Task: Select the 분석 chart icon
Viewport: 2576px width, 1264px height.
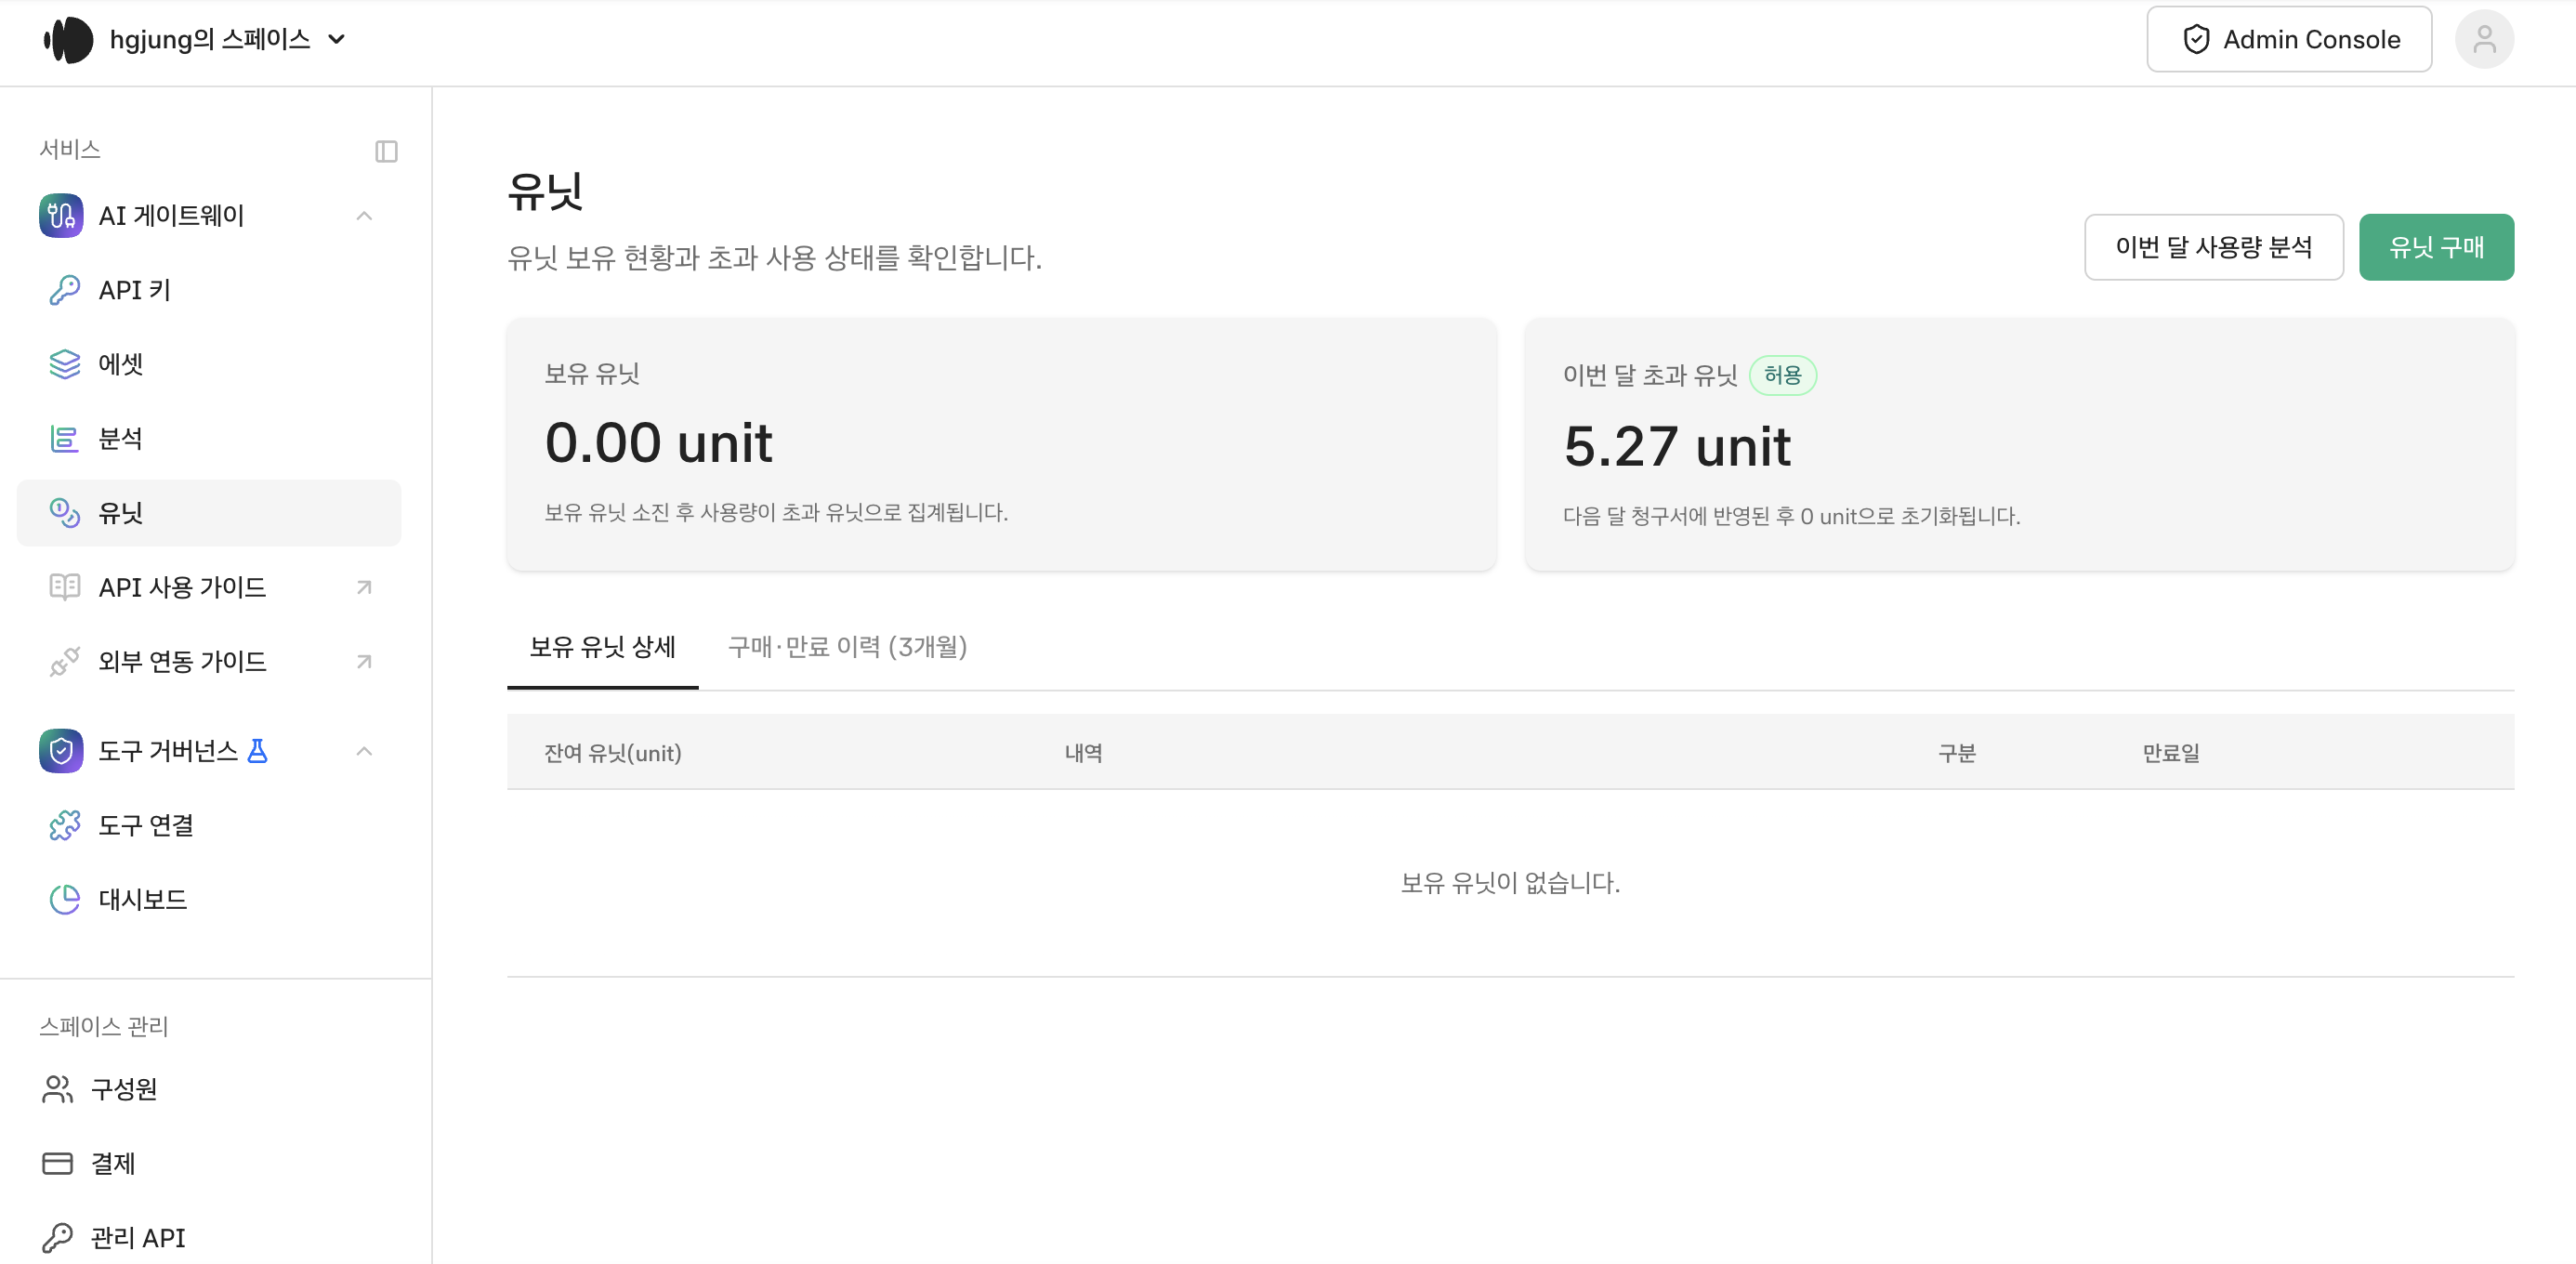Action: coord(64,438)
